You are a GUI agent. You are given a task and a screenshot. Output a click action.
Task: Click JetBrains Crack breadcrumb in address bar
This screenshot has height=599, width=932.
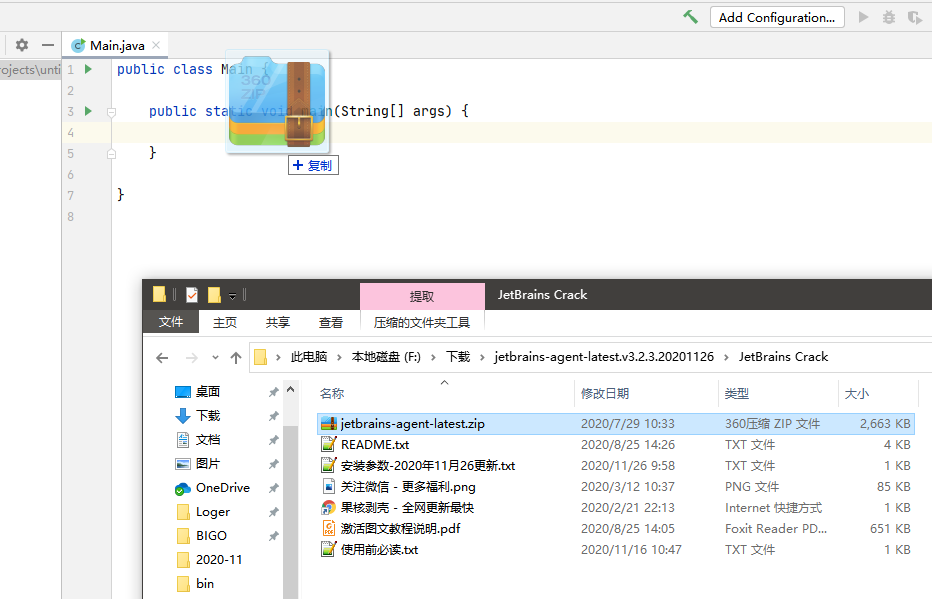coord(783,357)
